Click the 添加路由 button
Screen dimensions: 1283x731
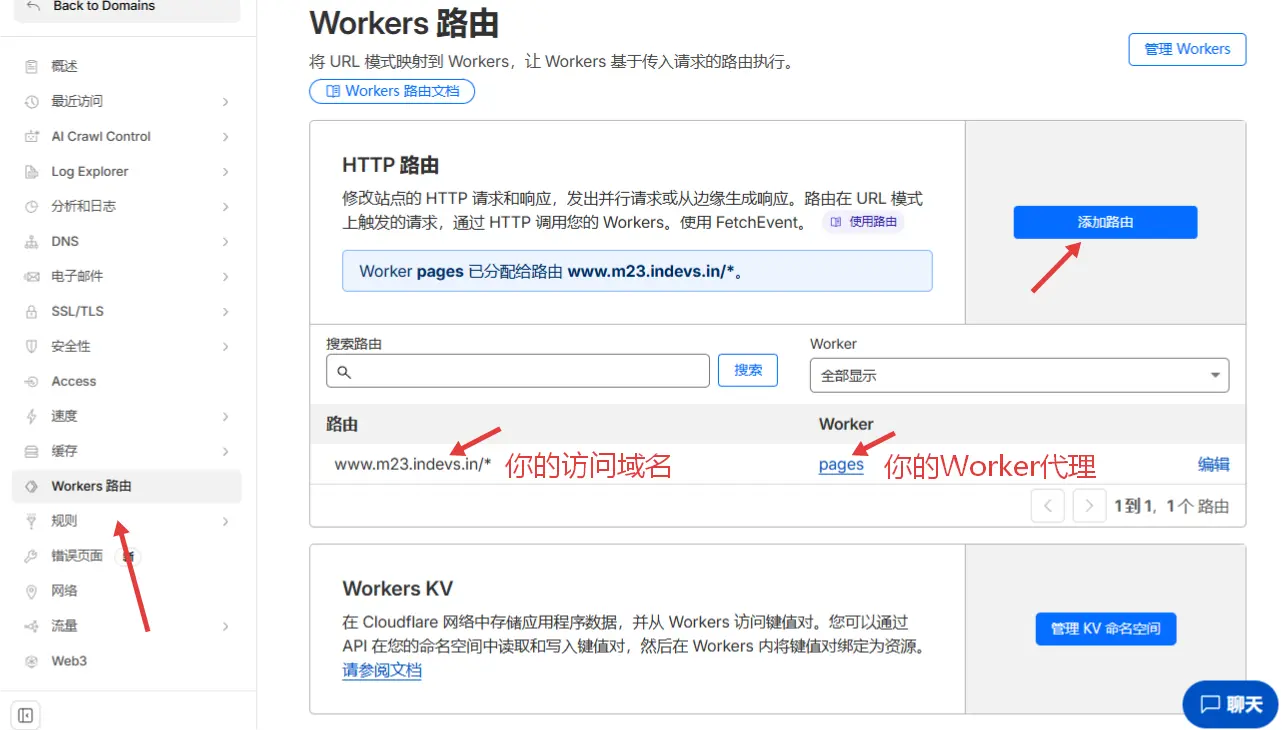coord(1104,222)
